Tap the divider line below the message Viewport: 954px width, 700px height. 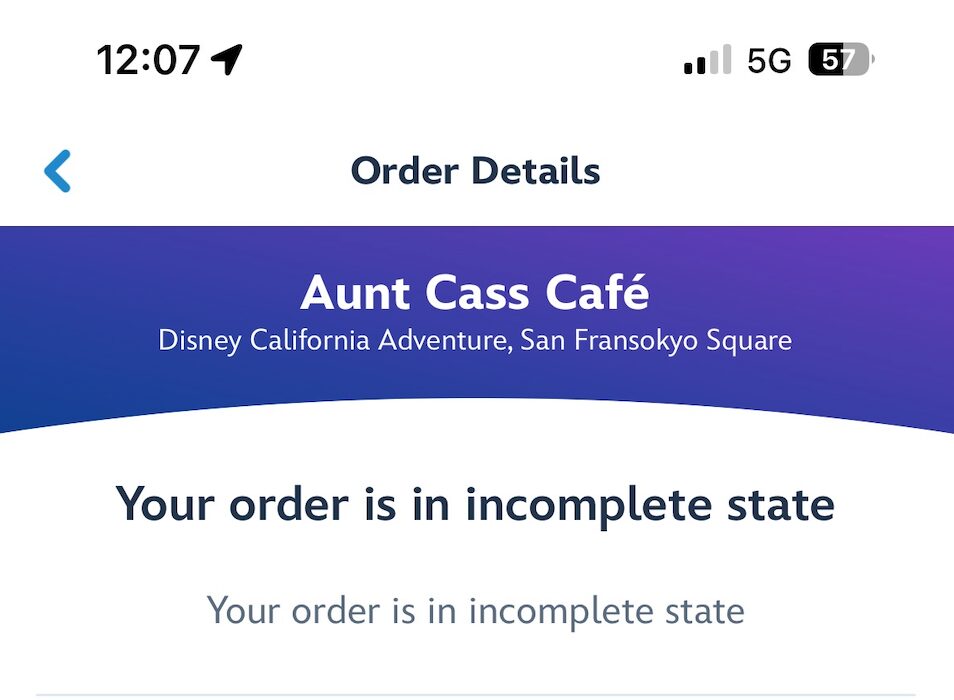[475, 694]
